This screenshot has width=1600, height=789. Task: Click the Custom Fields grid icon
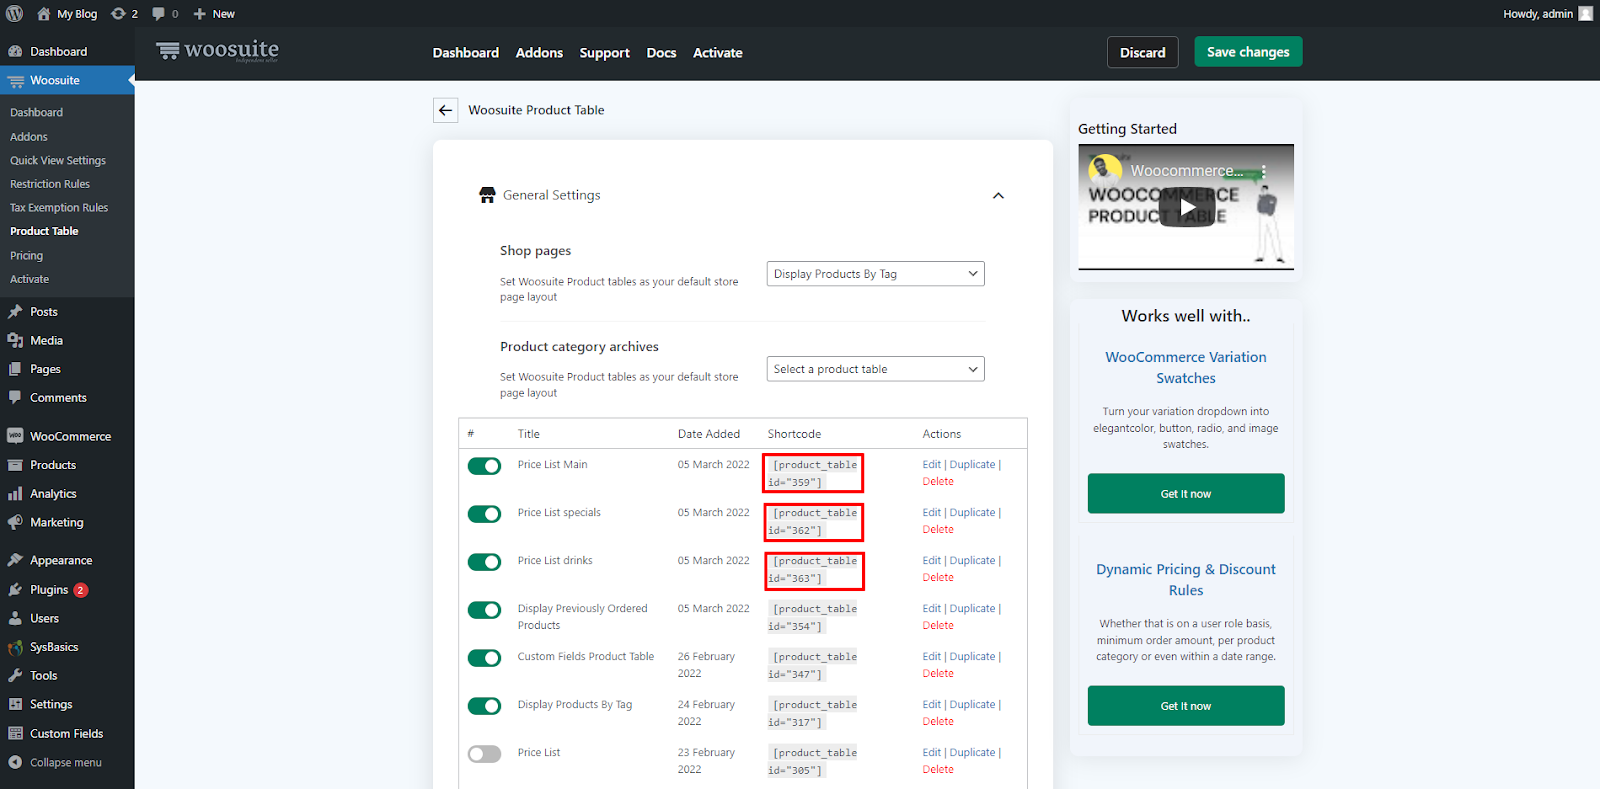[15, 734]
